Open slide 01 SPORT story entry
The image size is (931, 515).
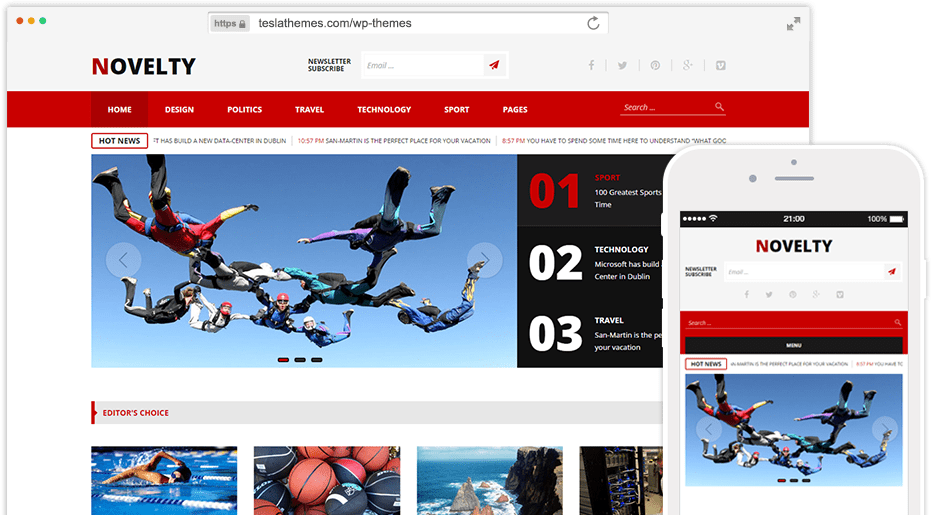pyautogui.click(x=590, y=191)
